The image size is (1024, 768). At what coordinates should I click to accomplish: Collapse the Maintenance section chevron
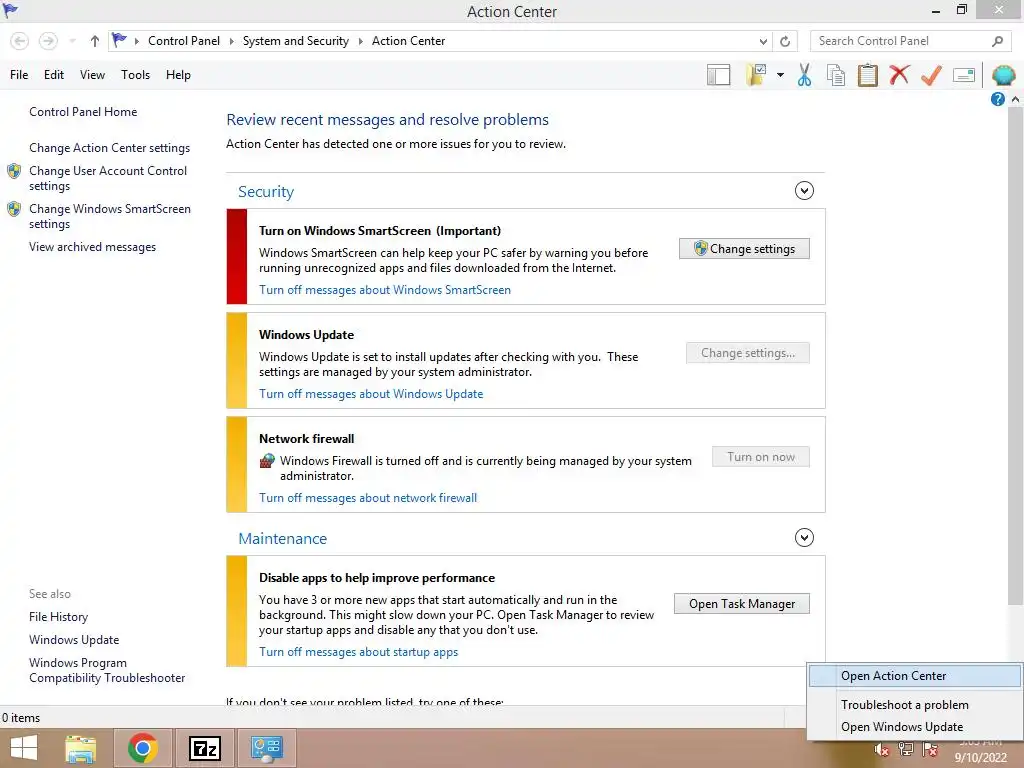(x=804, y=537)
